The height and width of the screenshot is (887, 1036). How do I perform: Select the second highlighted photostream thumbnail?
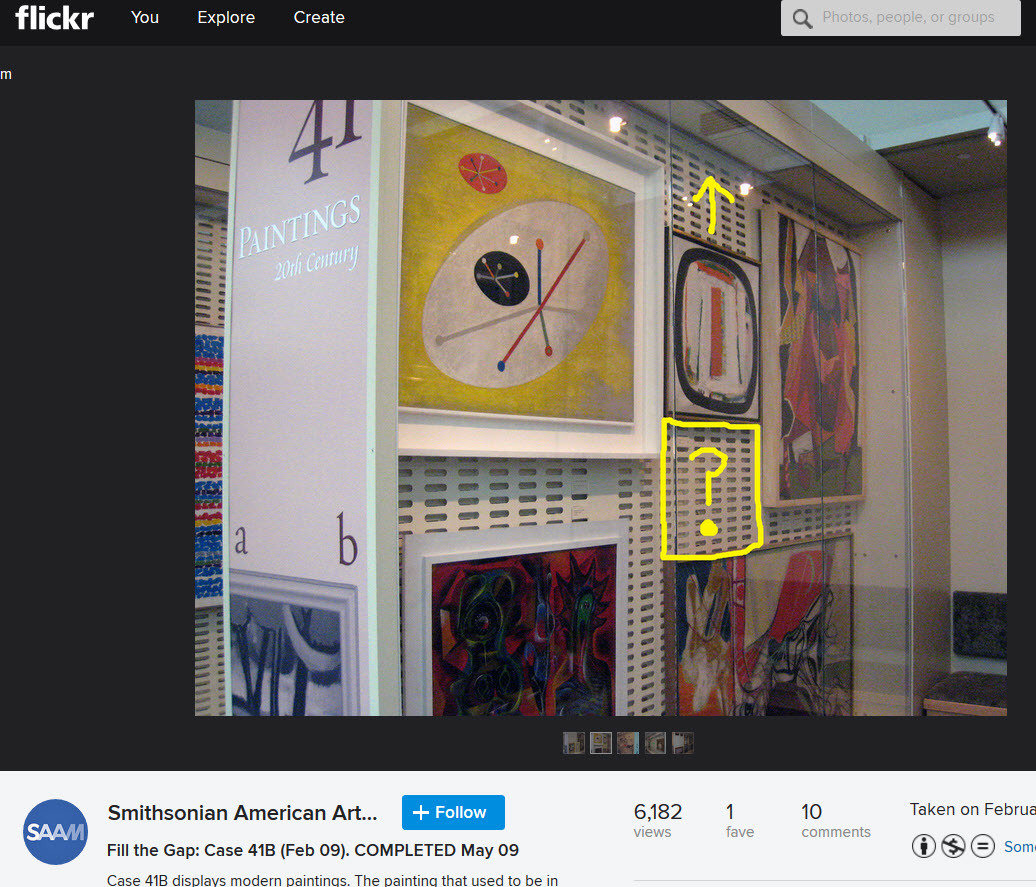click(x=601, y=743)
